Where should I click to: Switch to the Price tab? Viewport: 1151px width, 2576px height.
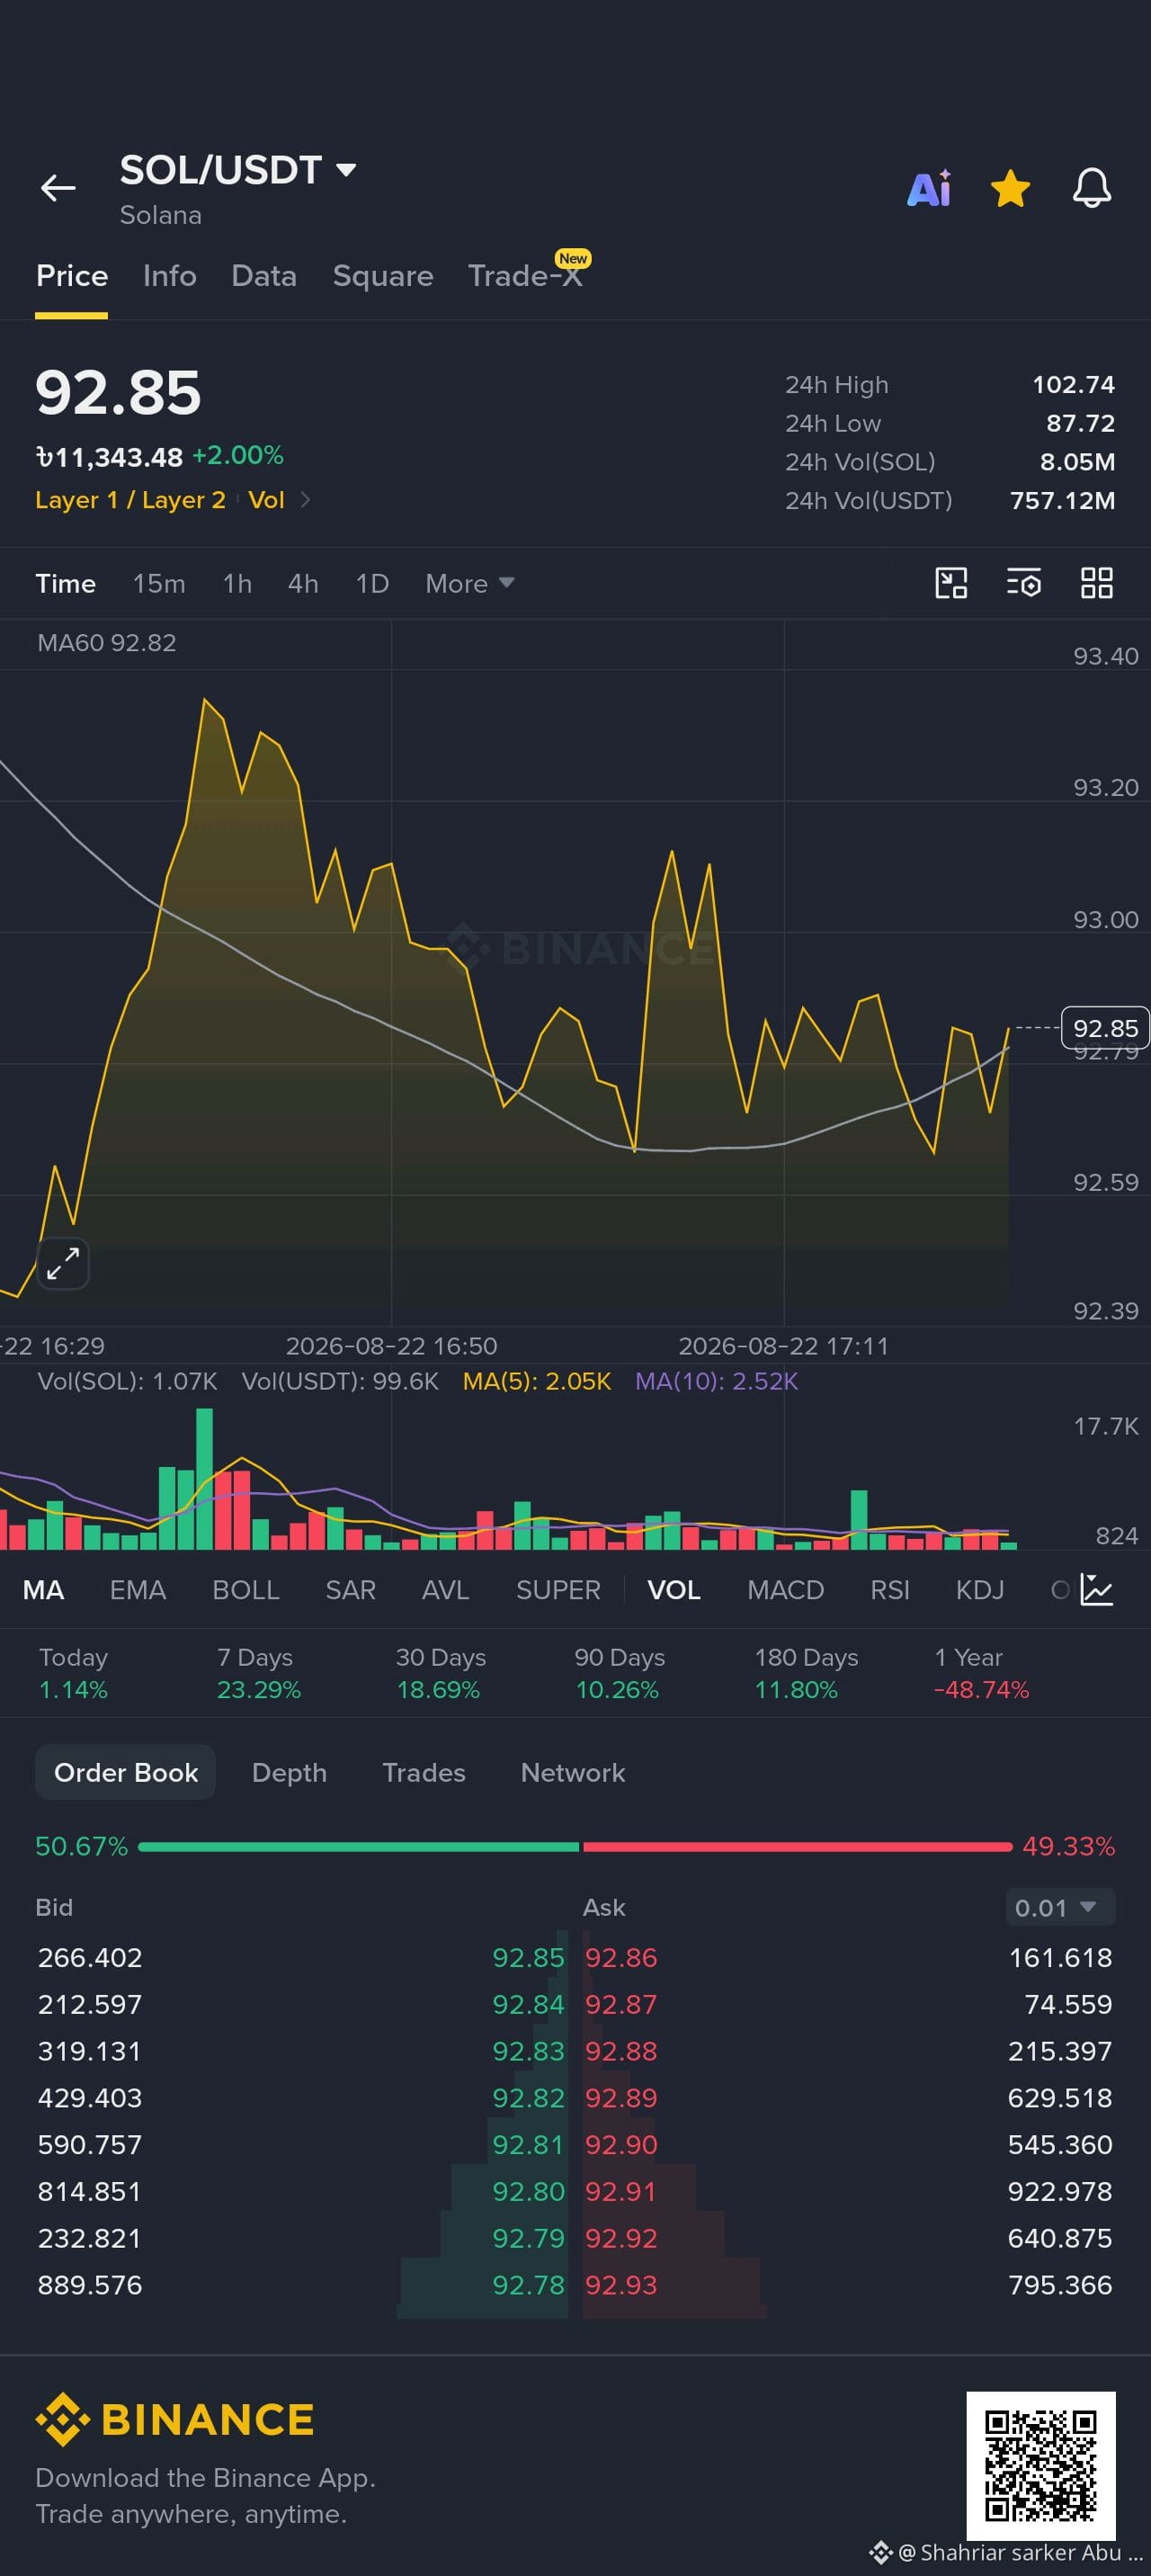pos(72,276)
